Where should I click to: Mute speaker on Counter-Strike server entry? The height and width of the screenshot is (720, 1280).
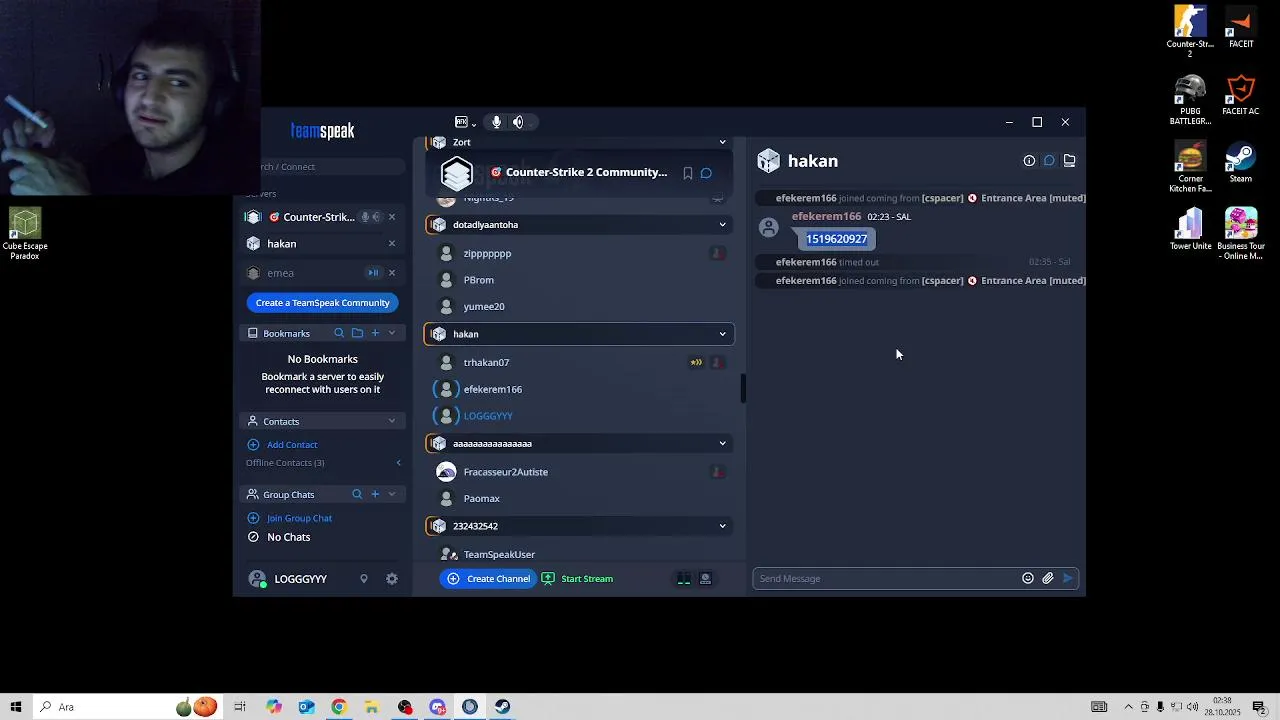pos(377,217)
